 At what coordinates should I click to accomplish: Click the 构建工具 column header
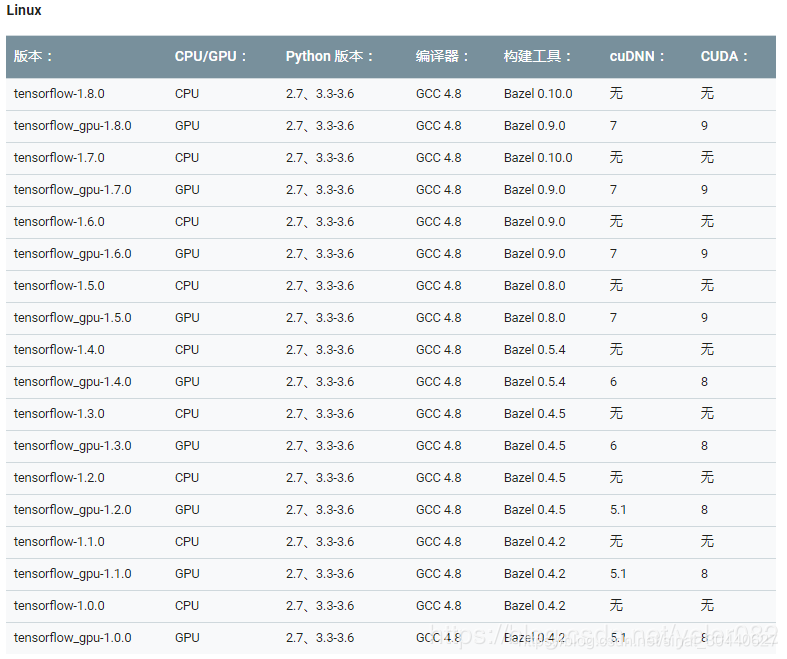tap(537, 56)
